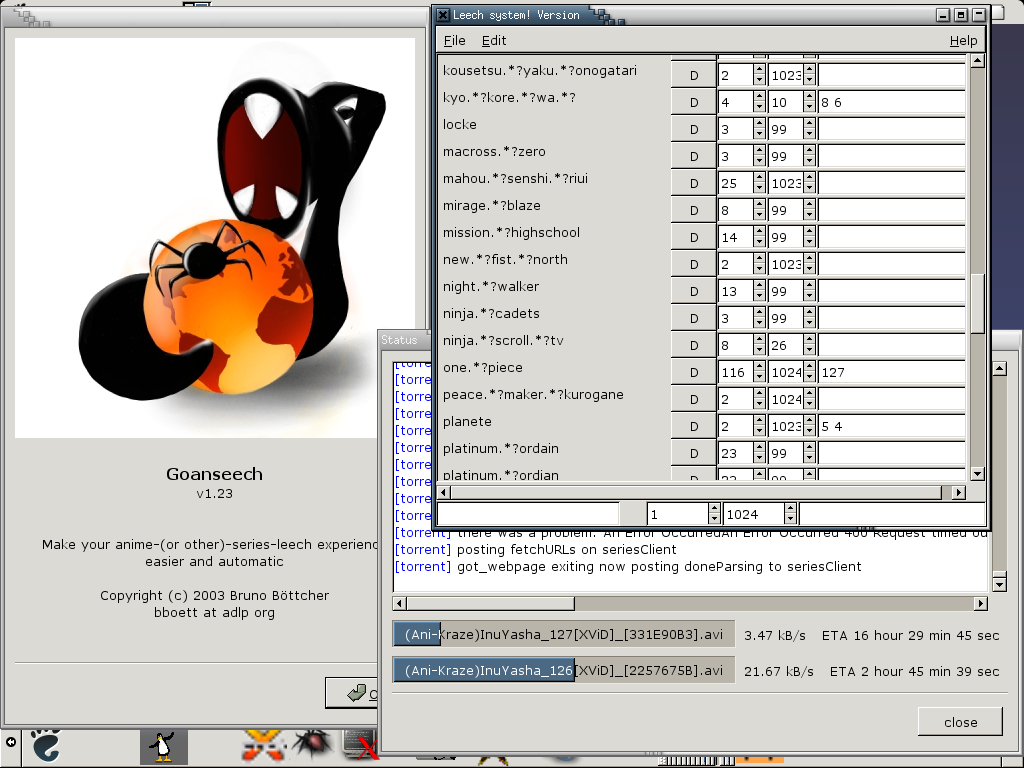Open the File menu
The width and height of the screenshot is (1024, 768).
pos(454,40)
